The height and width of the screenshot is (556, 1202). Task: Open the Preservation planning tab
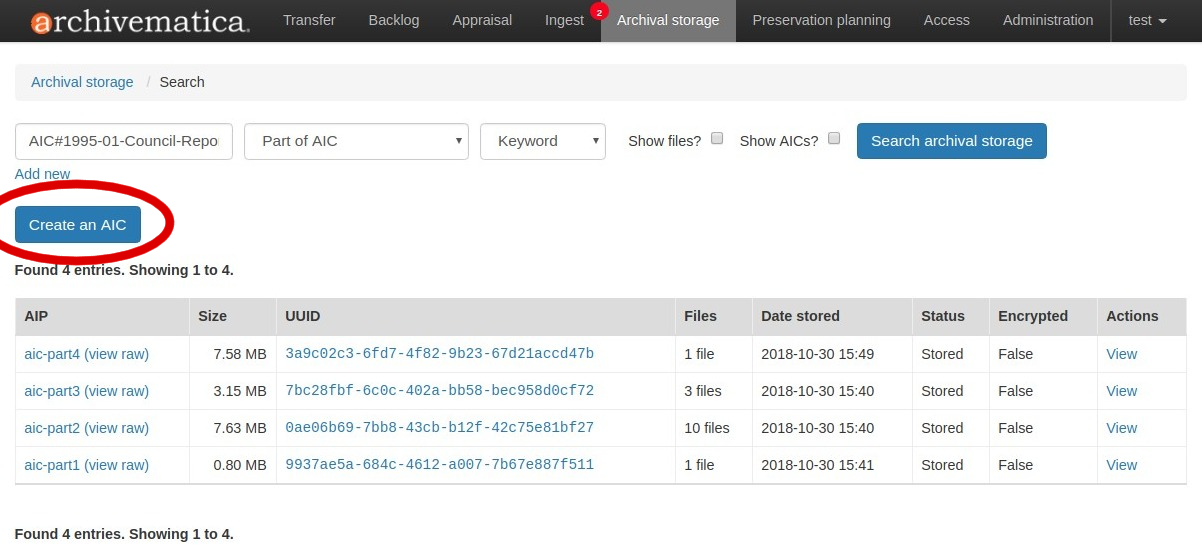tap(821, 20)
